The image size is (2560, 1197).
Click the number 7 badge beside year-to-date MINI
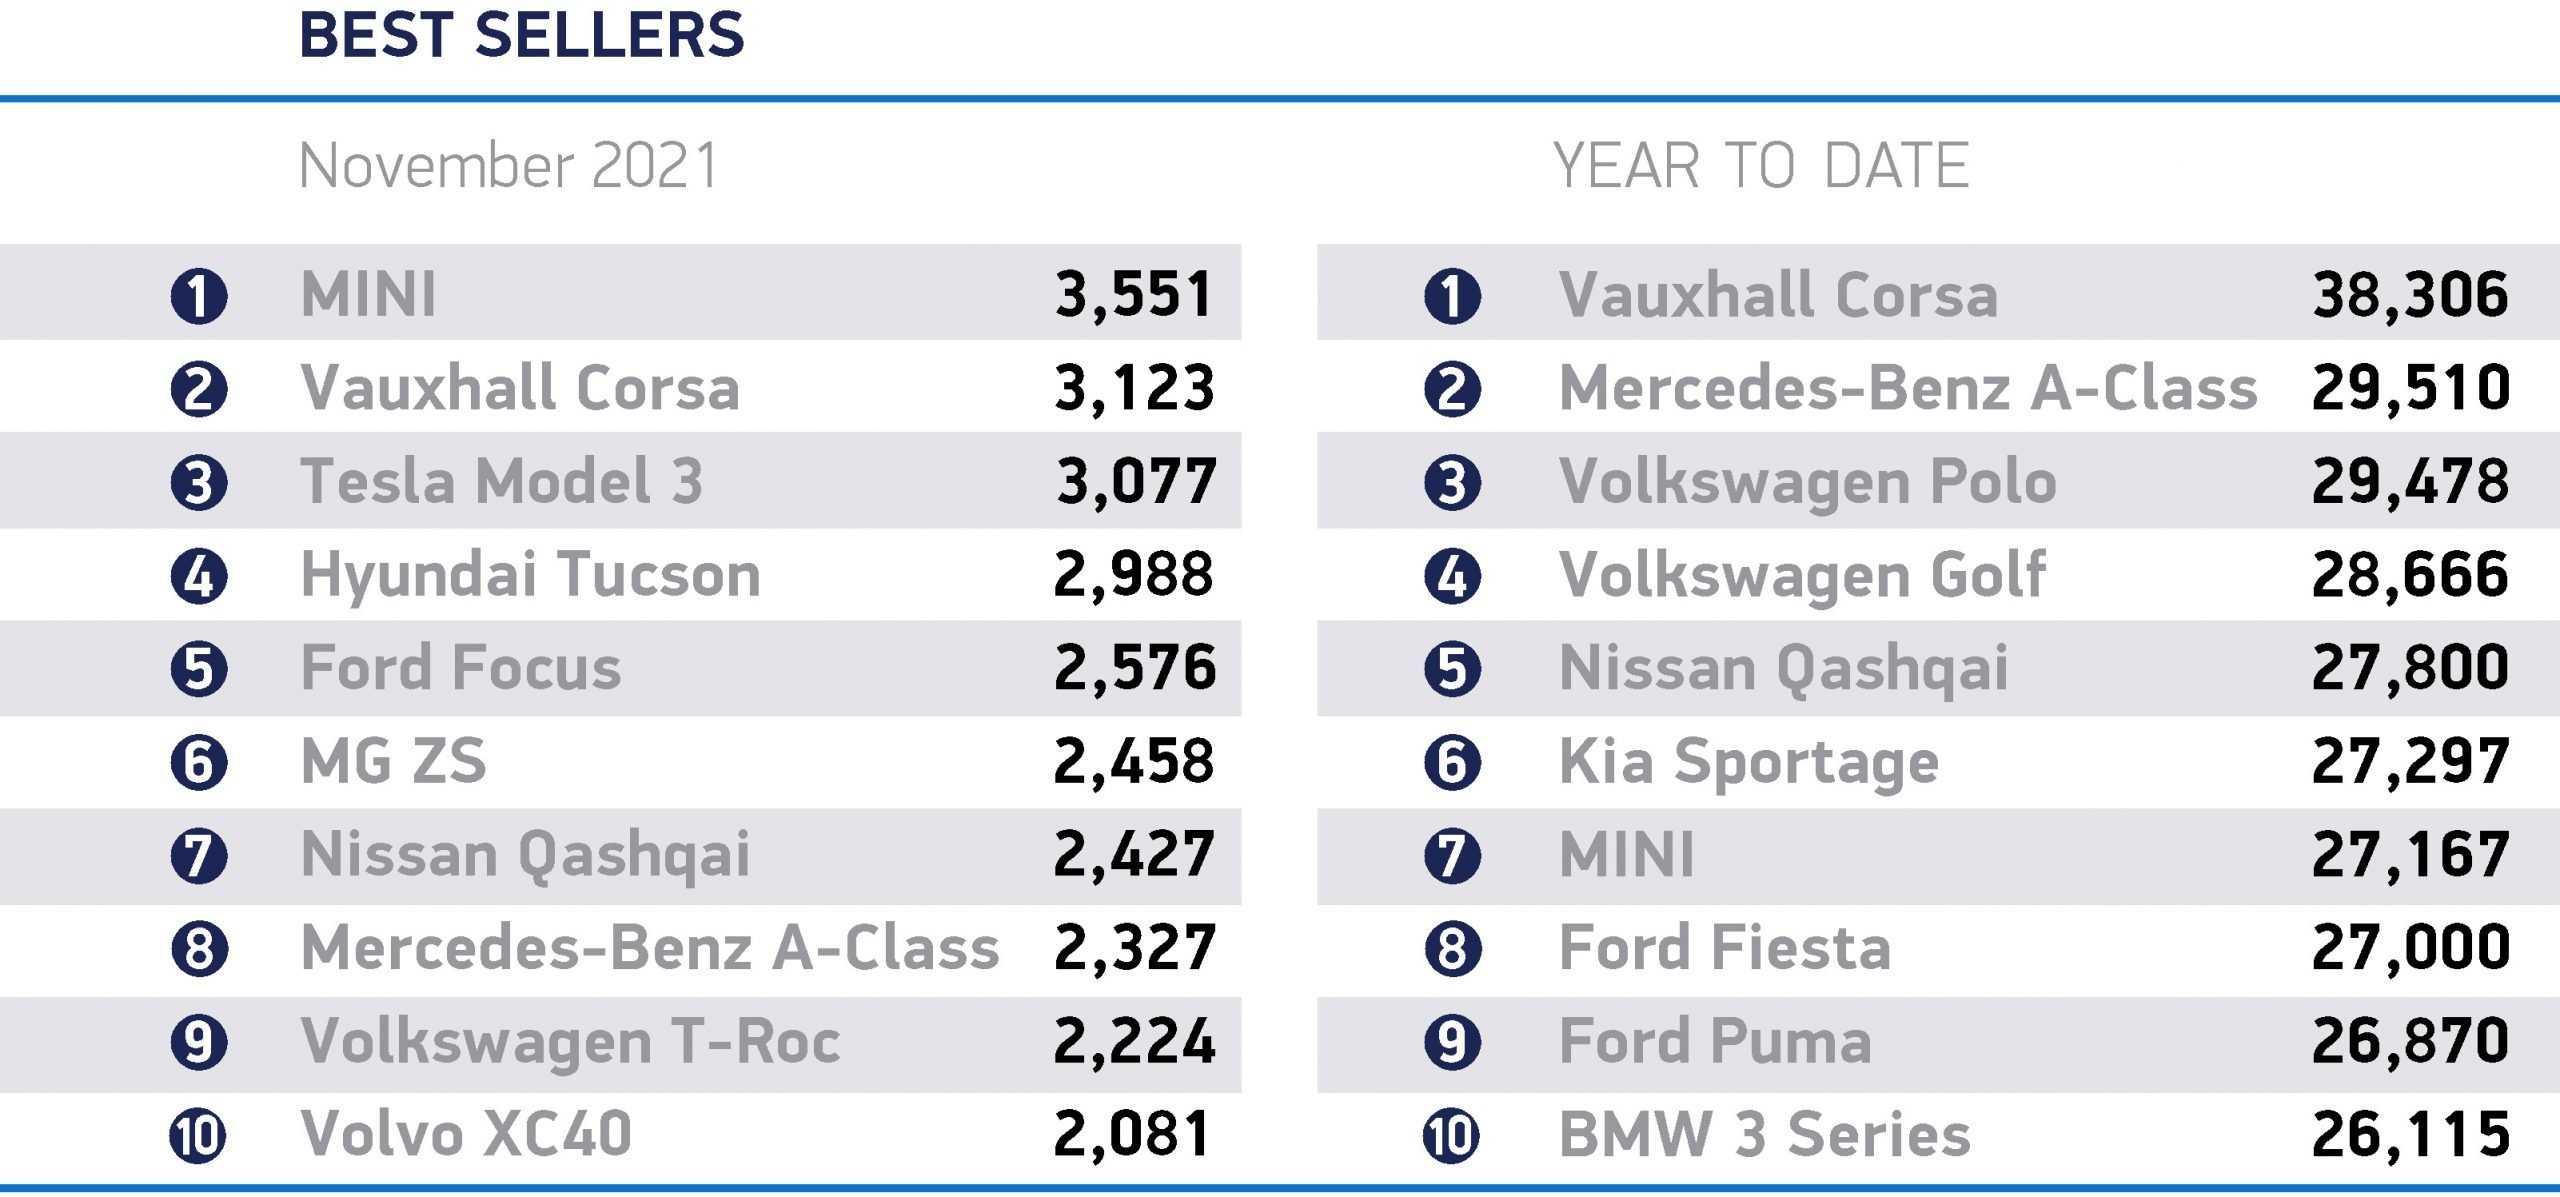point(1452,856)
